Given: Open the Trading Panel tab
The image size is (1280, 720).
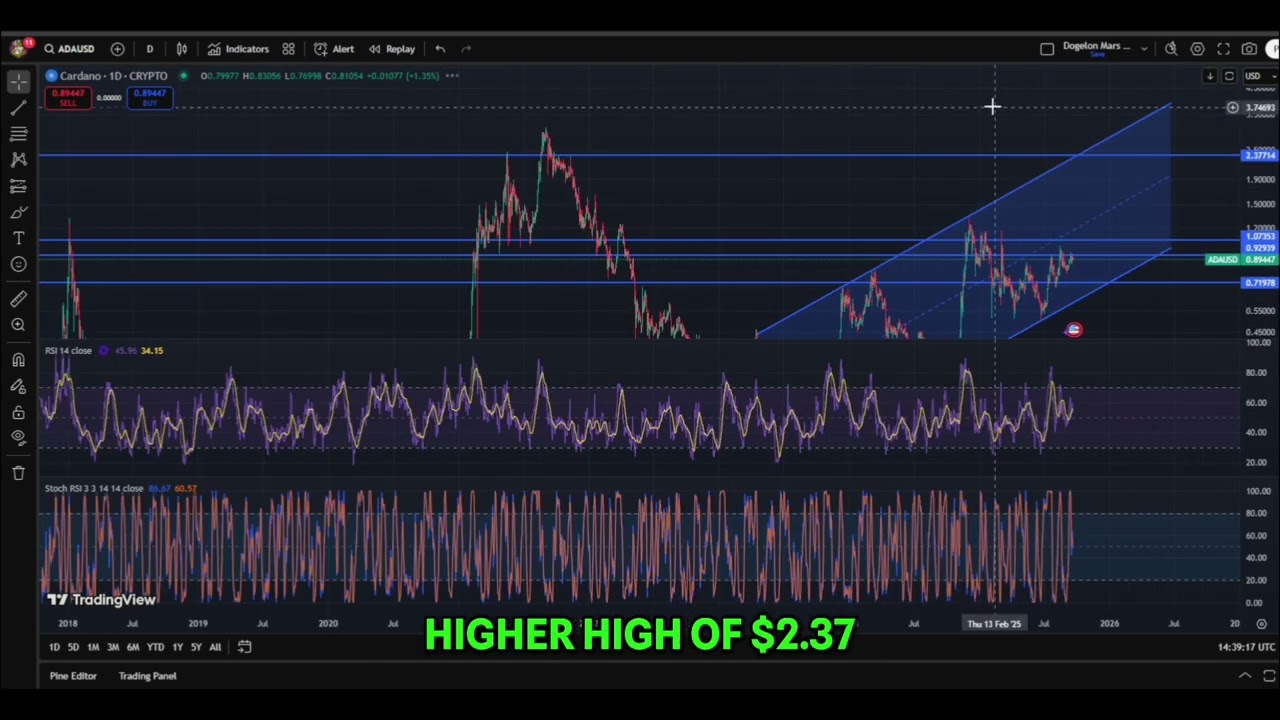Looking at the screenshot, I should pos(148,676).
